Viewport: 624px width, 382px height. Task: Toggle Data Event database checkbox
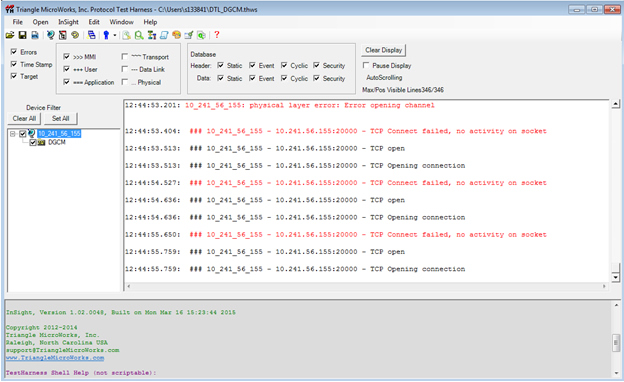tap(252, 78)
